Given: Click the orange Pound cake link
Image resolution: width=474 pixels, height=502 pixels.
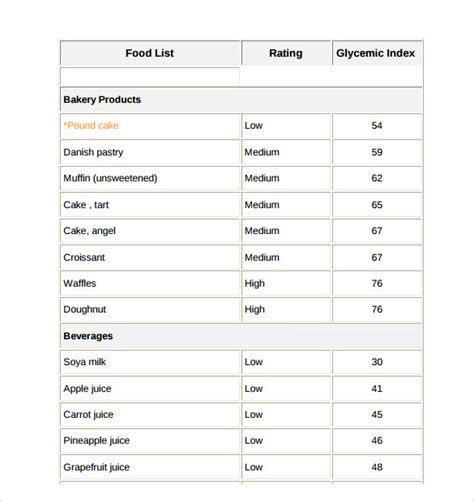Looking at the screenshot, I should pos(91,126).
